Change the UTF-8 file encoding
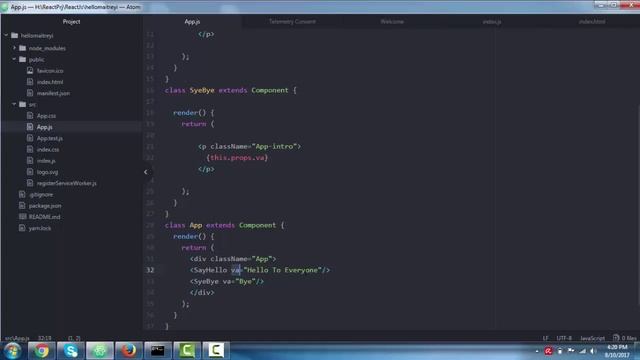 tap(564, 338)
